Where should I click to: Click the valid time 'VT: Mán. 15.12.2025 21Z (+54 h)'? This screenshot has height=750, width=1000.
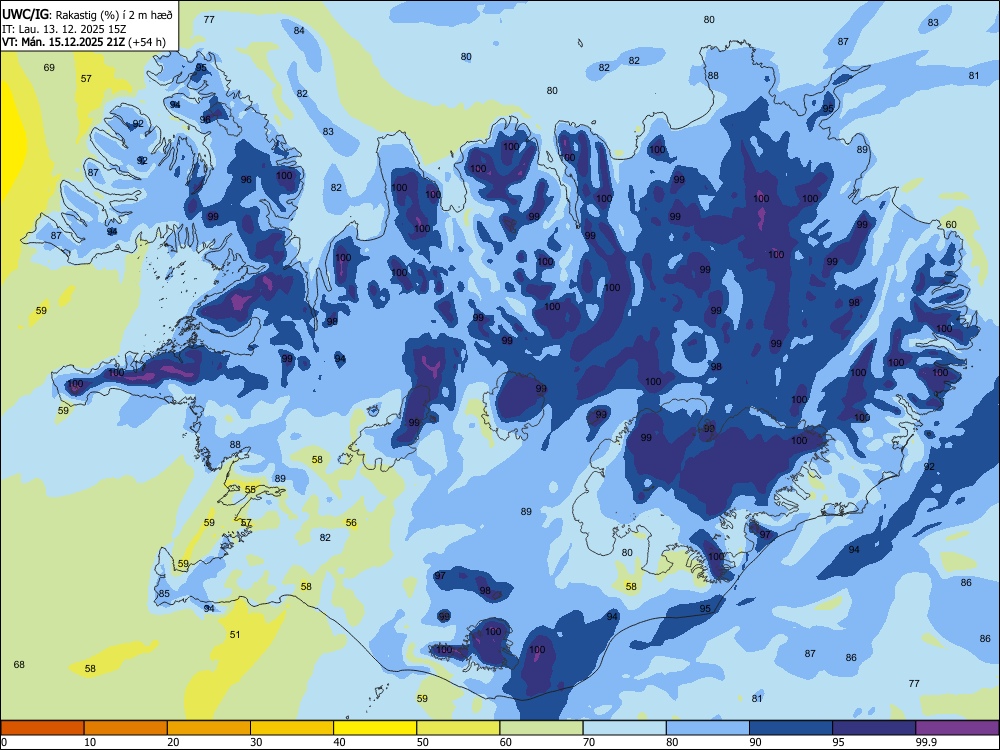[84, 42]
